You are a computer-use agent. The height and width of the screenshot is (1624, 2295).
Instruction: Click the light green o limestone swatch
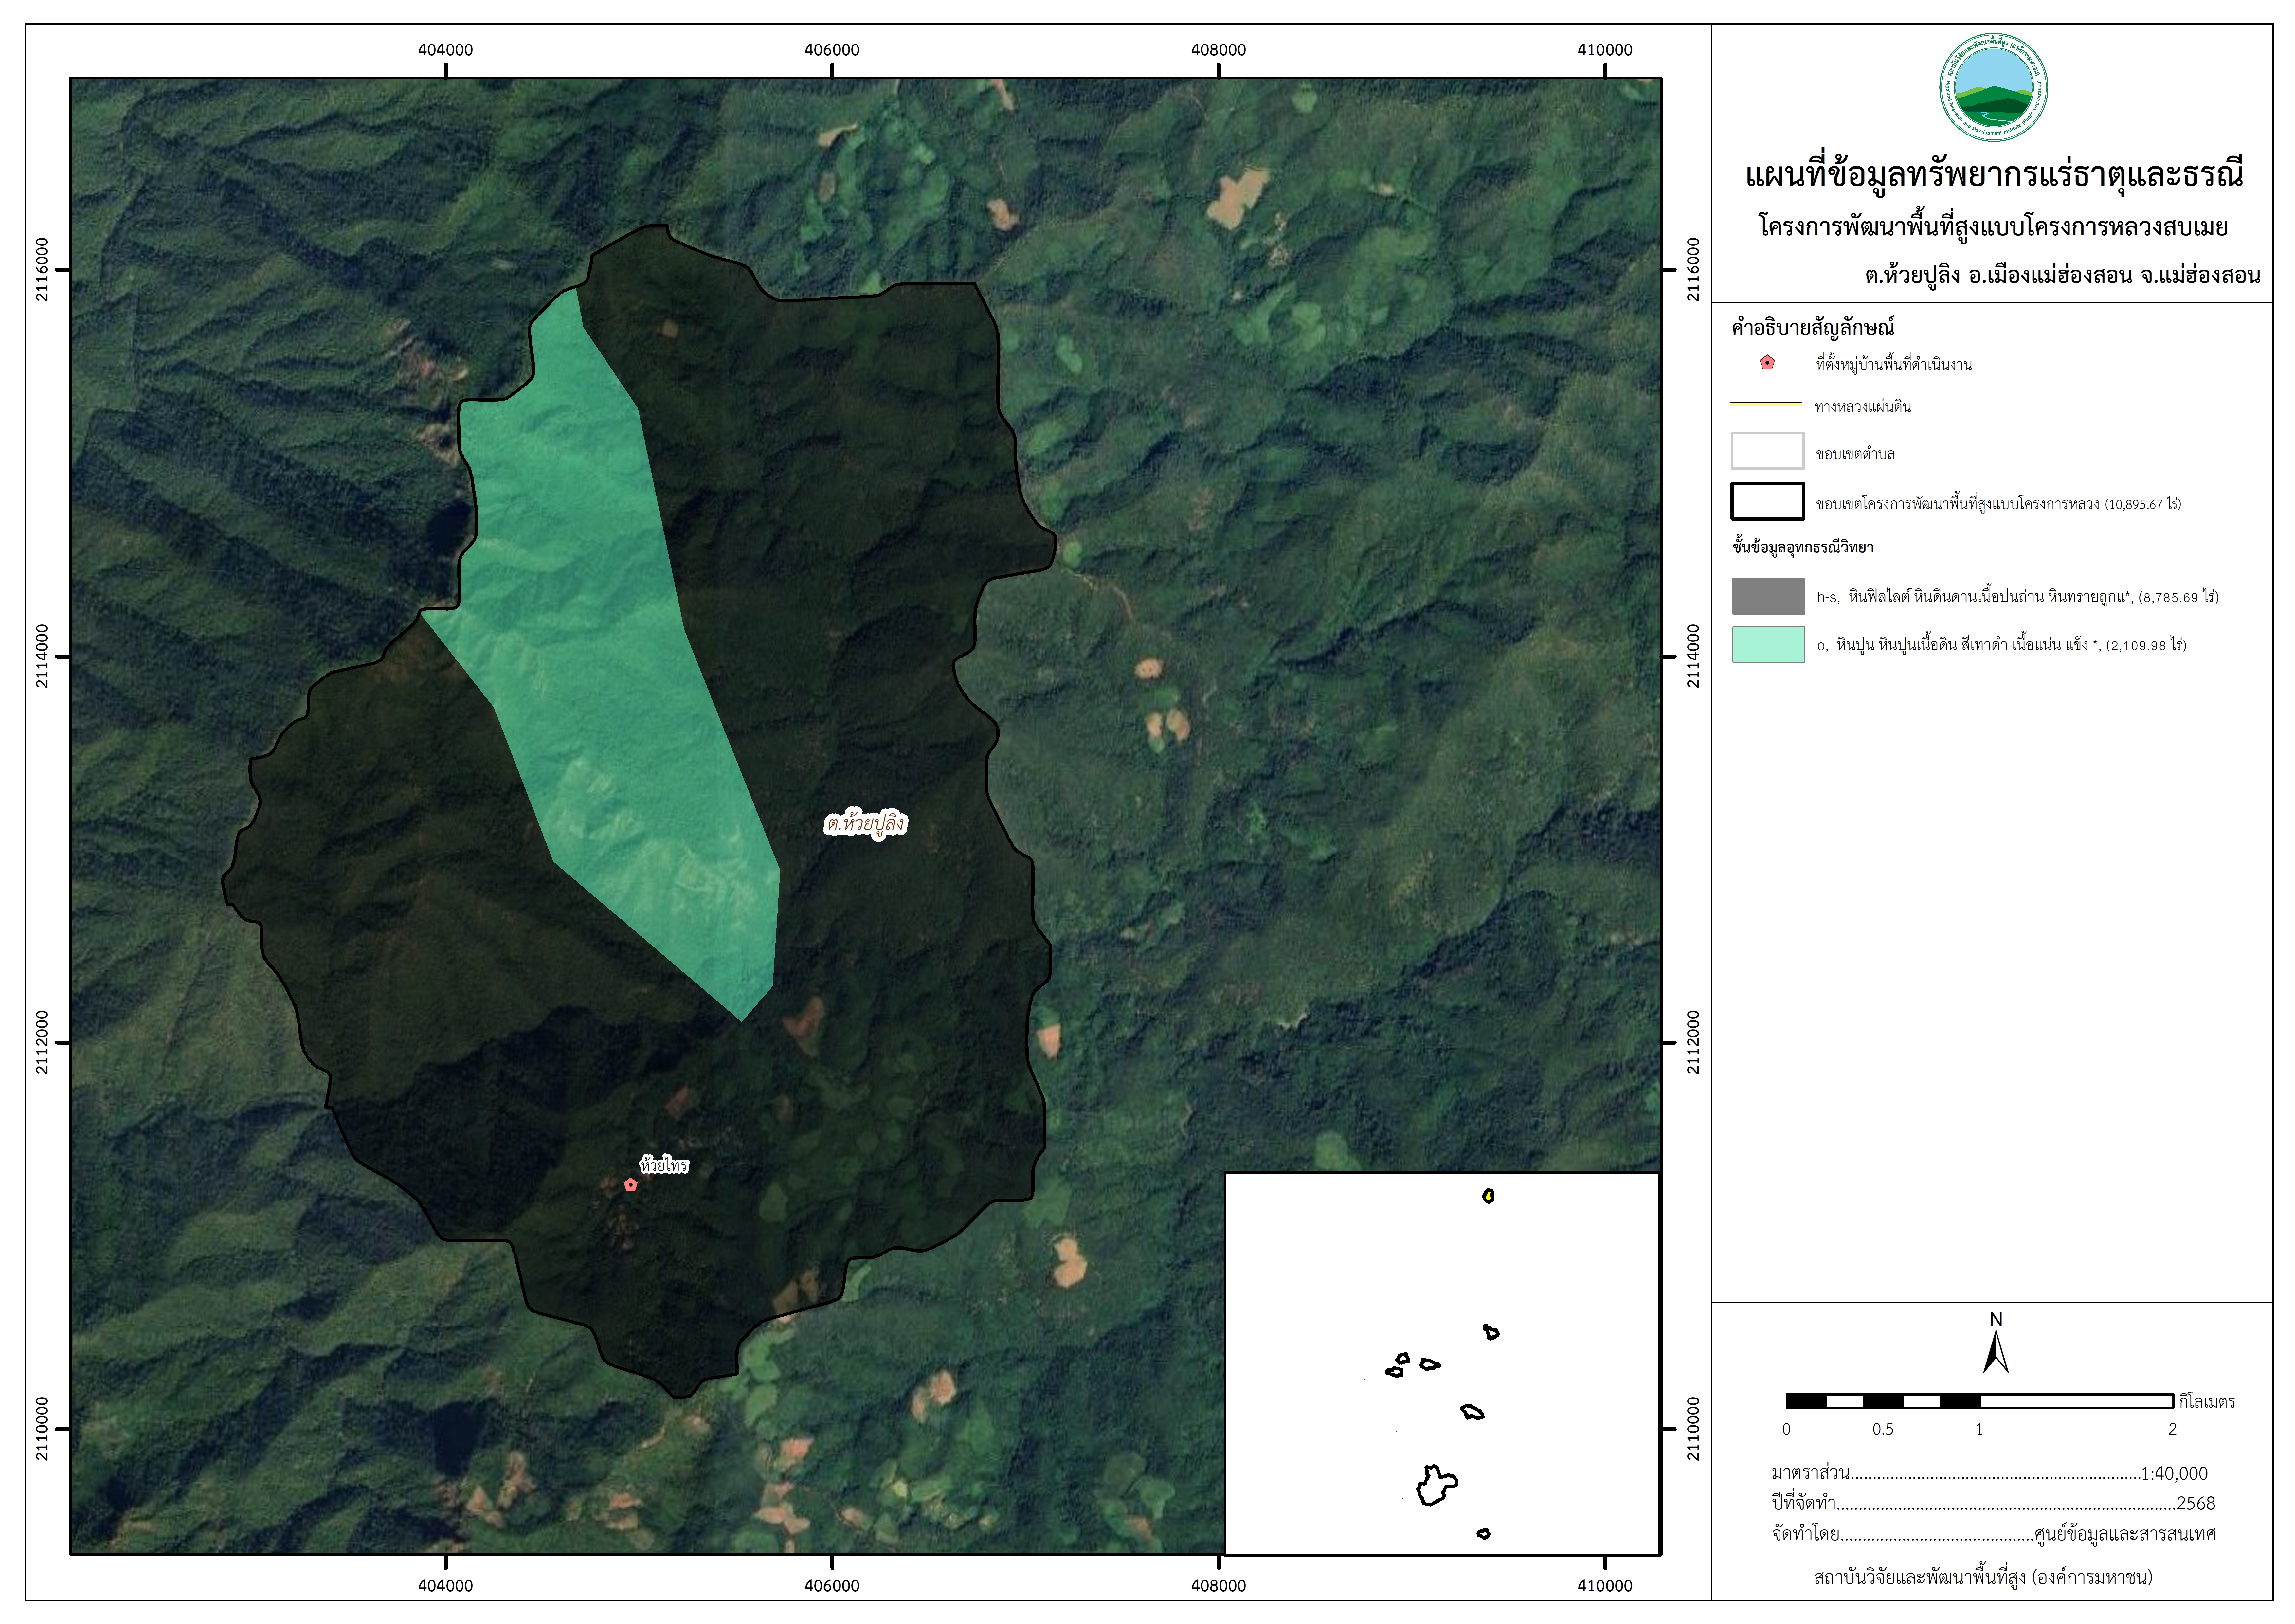coord(1768,645)
